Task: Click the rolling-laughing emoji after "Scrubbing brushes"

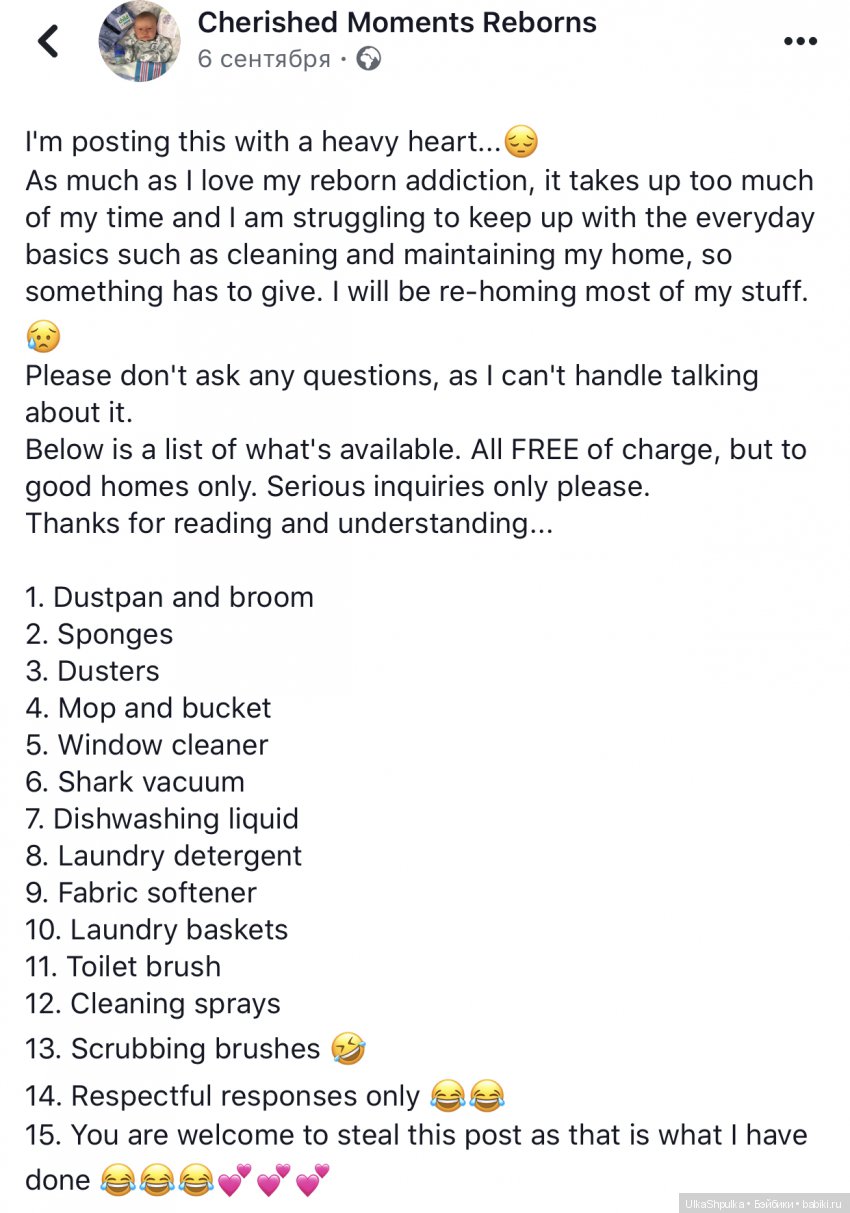Action: pos(350,1049)
